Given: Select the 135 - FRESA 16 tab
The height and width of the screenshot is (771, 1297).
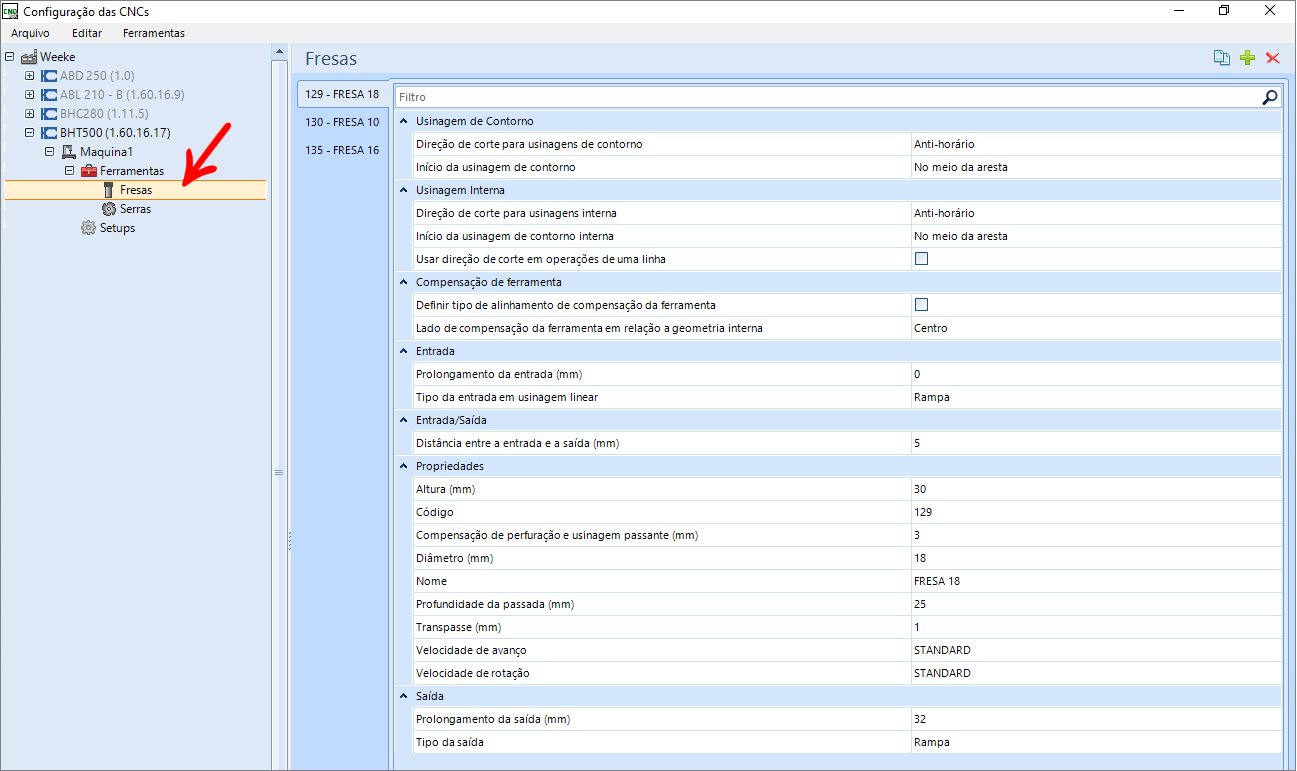Looking at the screenshot, I should coord(342,150).
